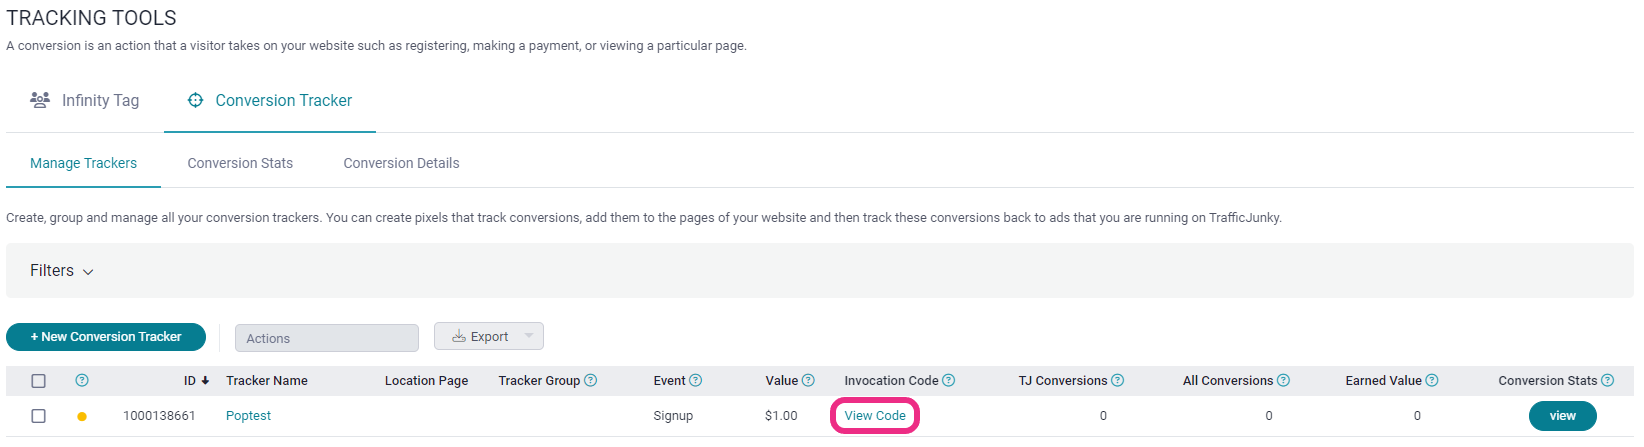Screen dimensions: 1644x447
Task: Click help icon next to Tracker Group
Action: 591,380
